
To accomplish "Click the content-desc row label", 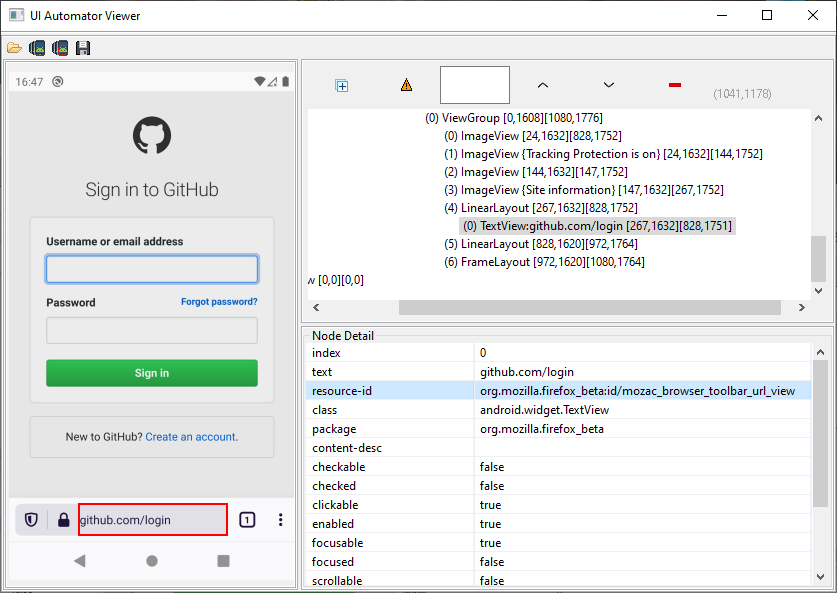I will [347, 448].
